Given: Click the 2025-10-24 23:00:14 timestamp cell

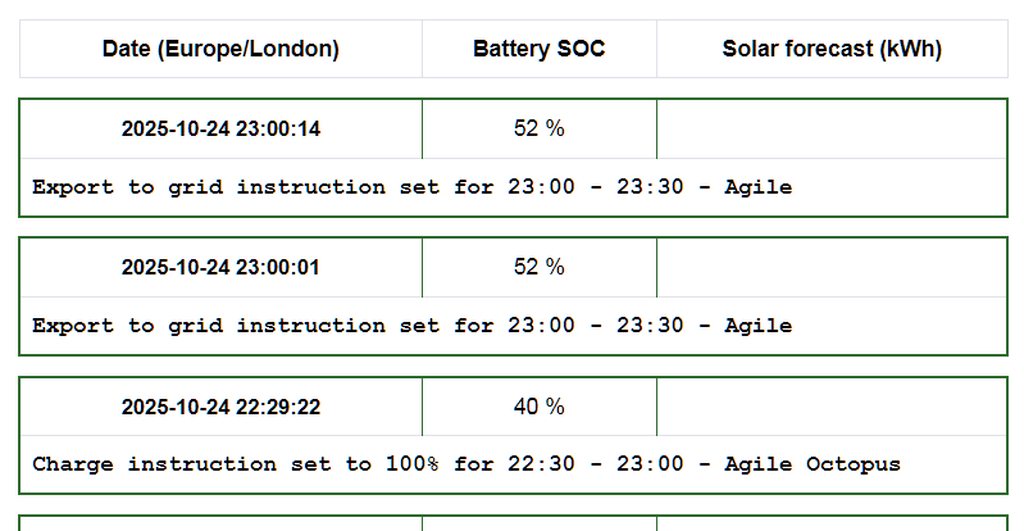Looking at the screenshot, I should click(221, 129).
